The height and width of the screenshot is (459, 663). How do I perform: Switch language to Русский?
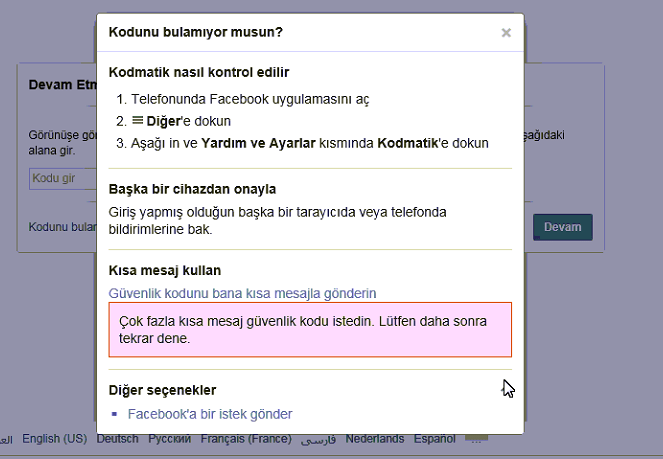170,439
